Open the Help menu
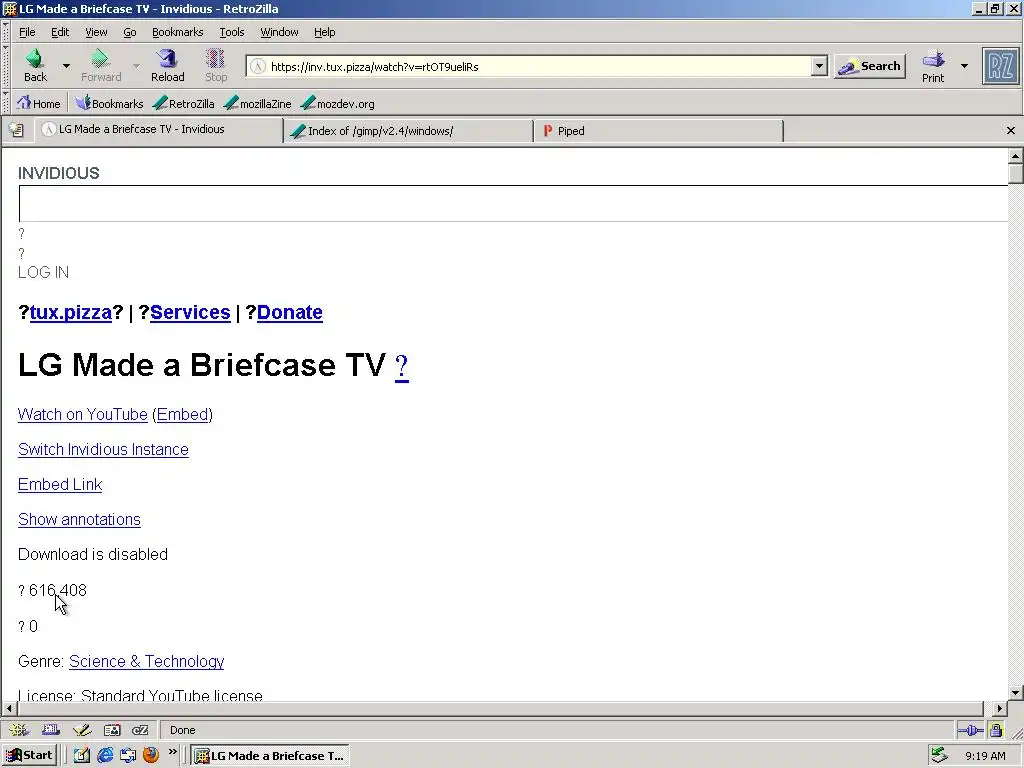The image size is (1024, 768). point(325,32)
